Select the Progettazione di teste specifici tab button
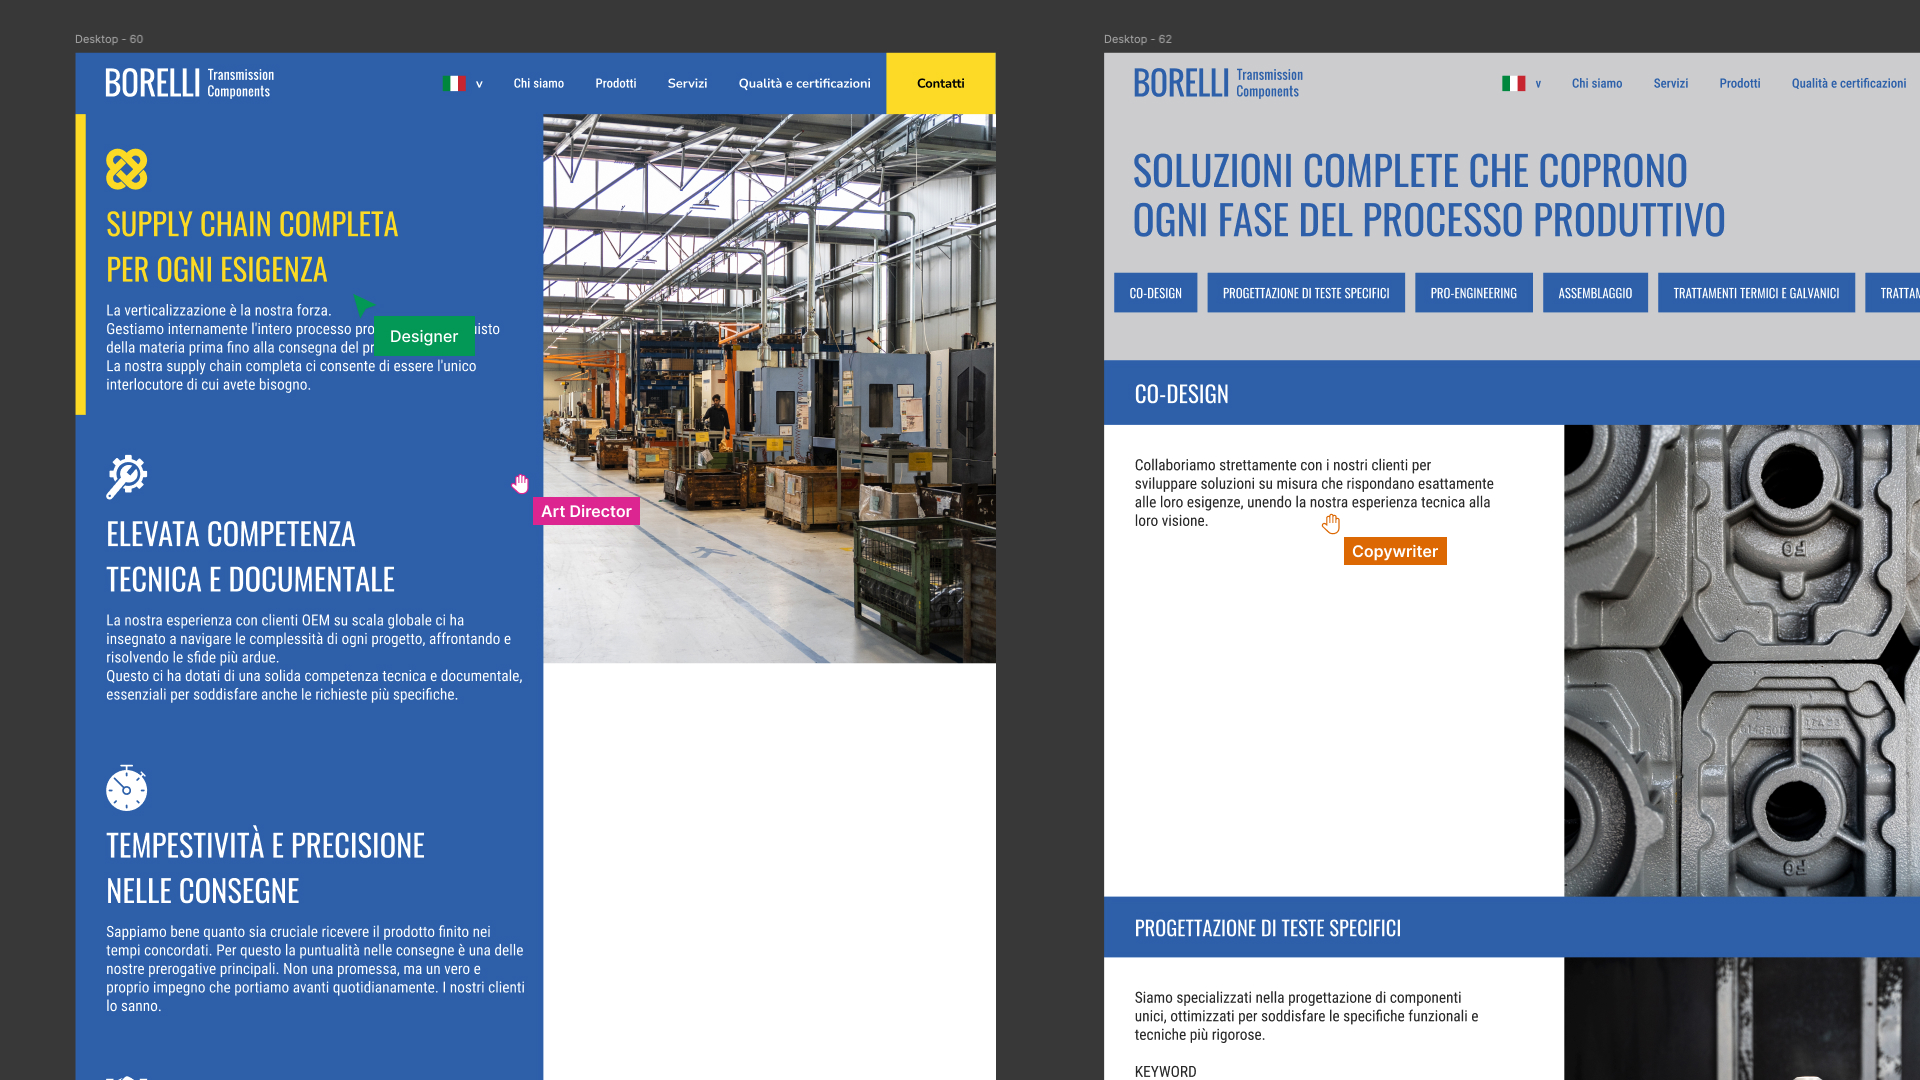The height and width of the screenshot is (1080, 1920). 1306,293
